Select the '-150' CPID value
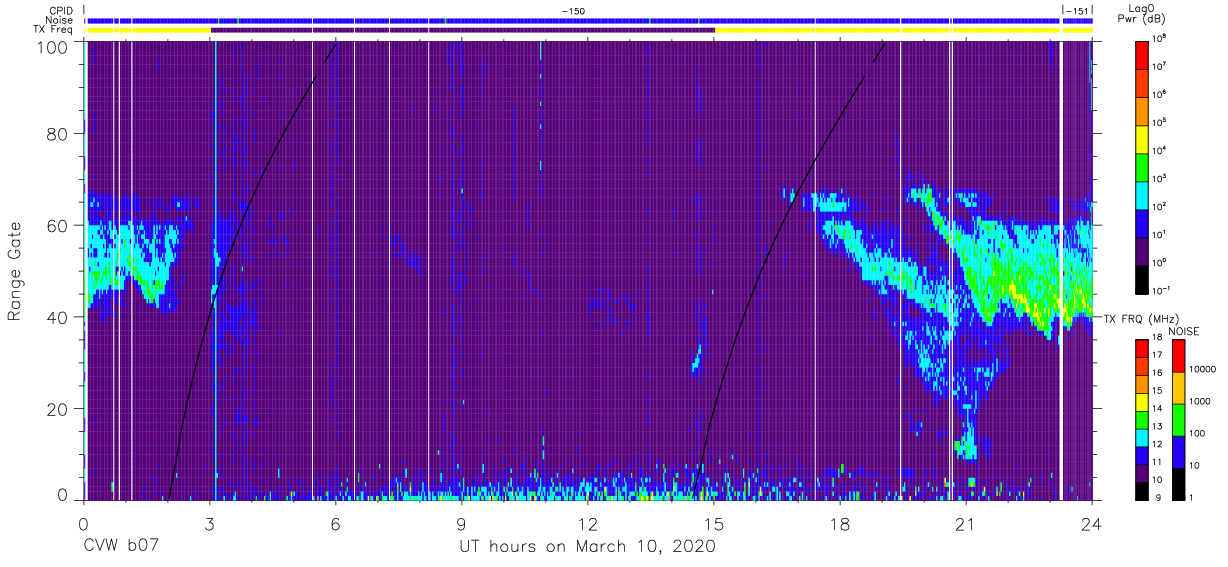This screenshot has height=567, width=1228. coord(573,10)
